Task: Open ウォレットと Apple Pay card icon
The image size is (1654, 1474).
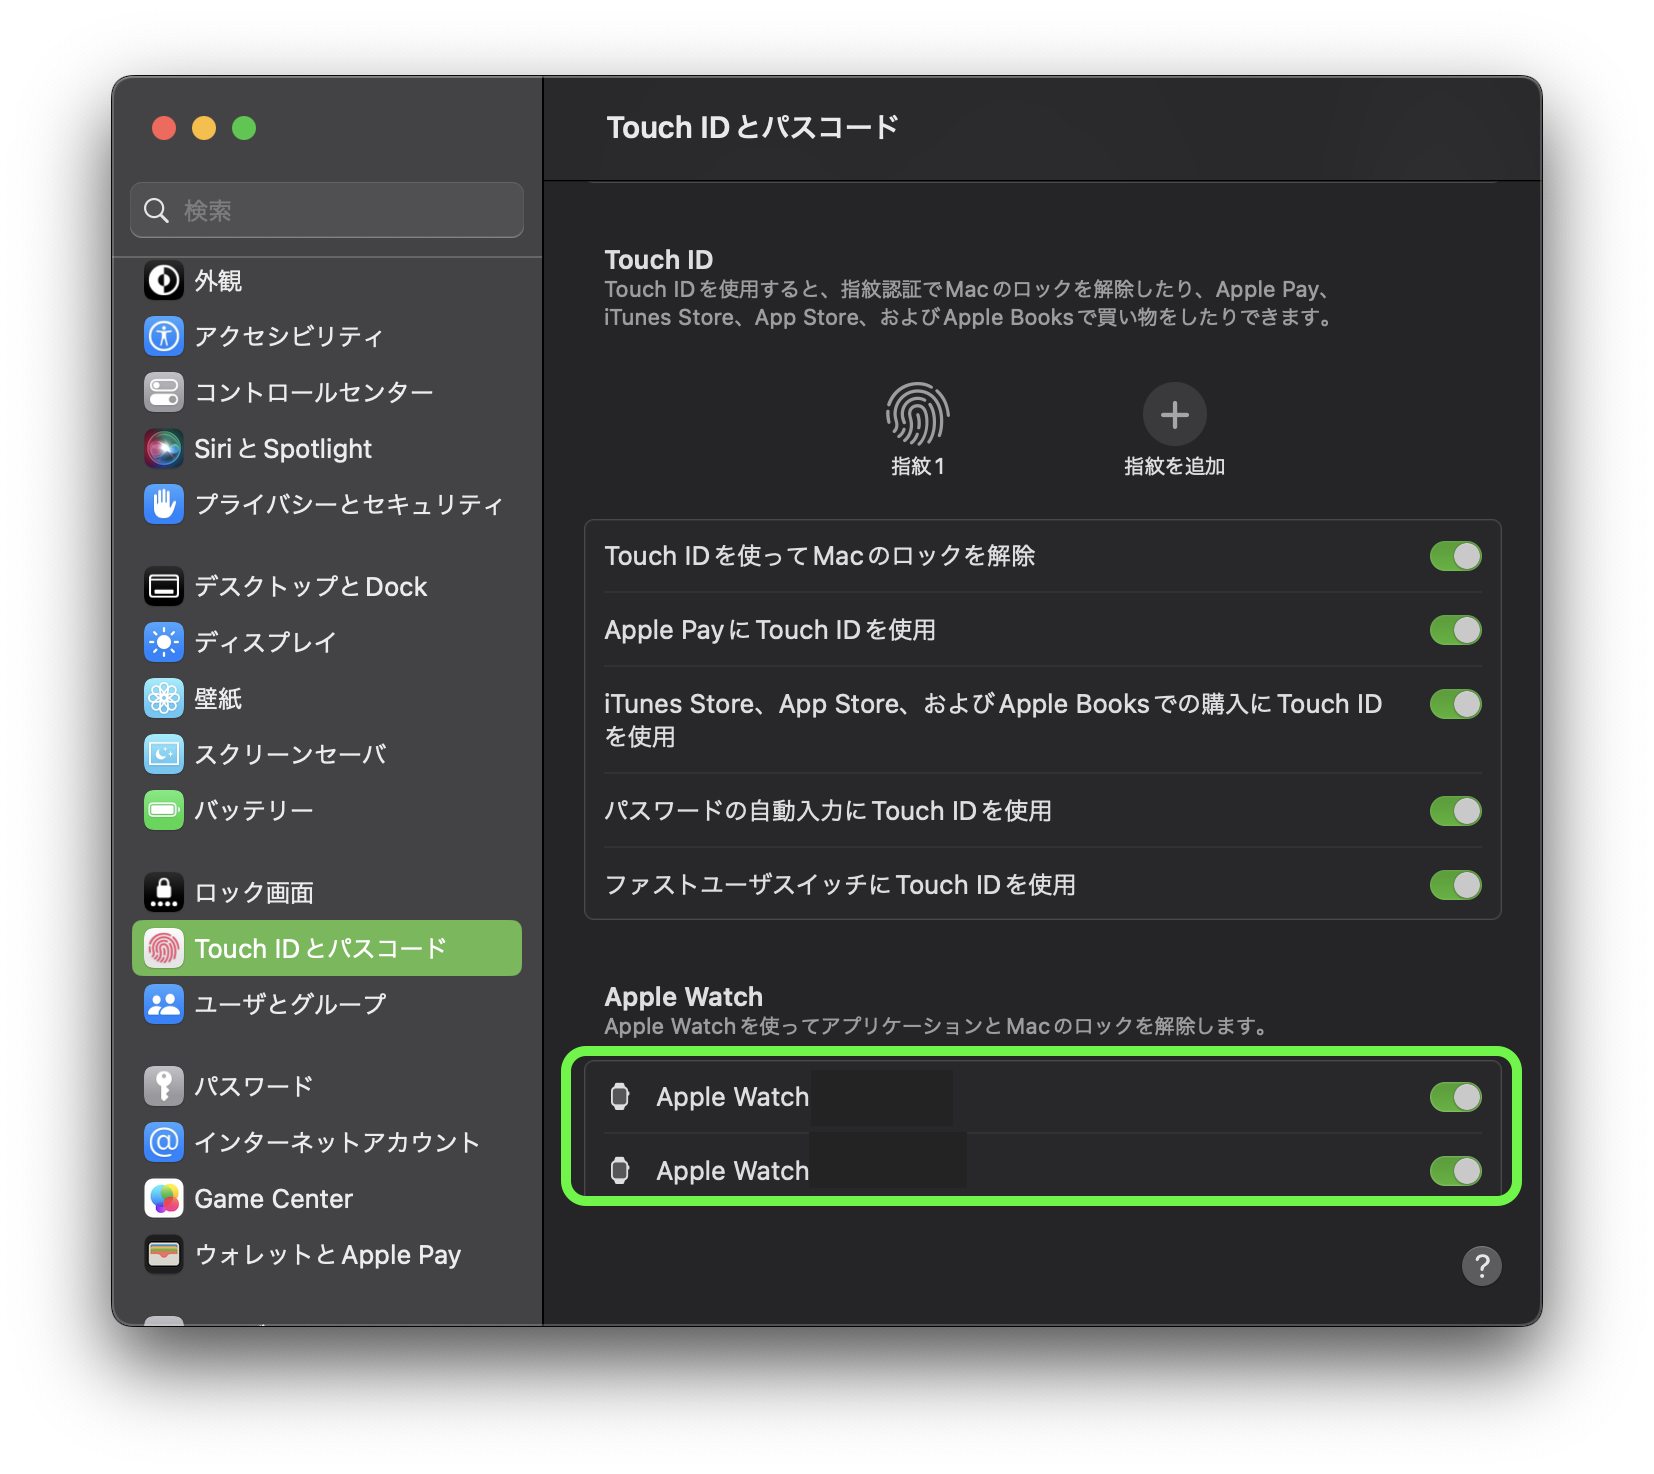Action: click(164, 1254)
